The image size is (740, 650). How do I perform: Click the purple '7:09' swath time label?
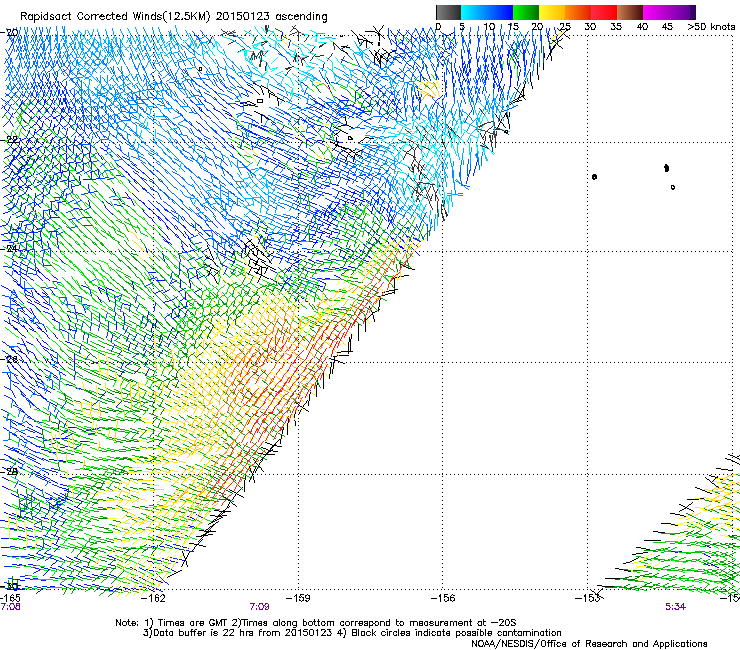click(260, 607)
